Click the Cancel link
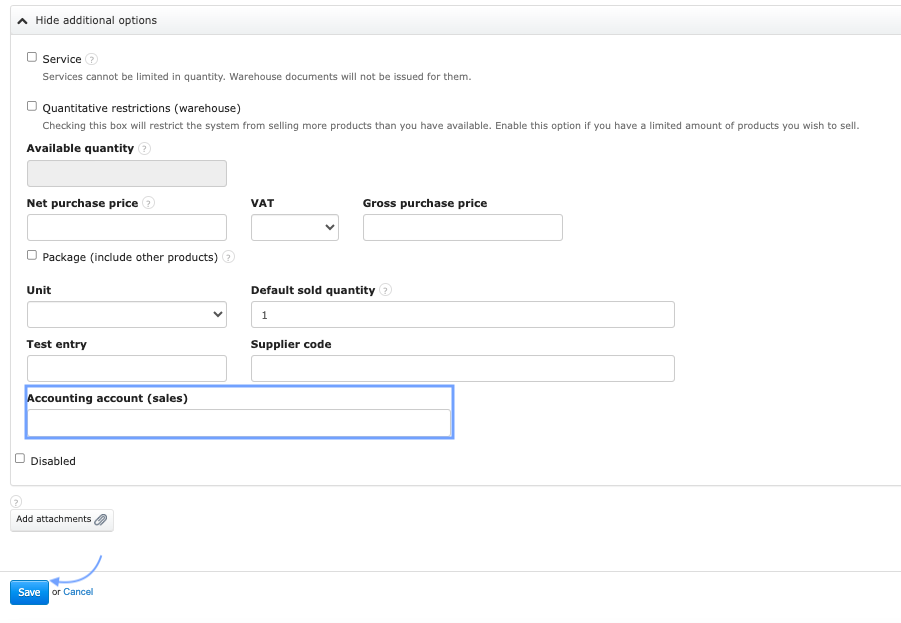Screen dimensions: 901x623 (x=78, y=592)
